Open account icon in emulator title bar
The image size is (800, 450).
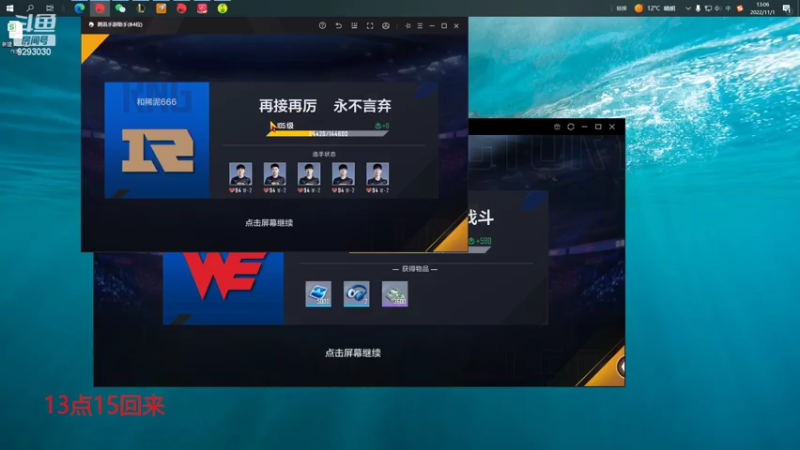[x=386, y=26]
